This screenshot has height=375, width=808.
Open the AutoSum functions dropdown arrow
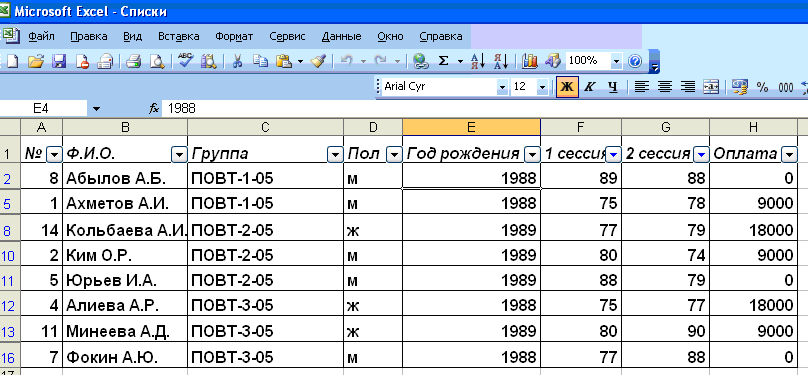[x=460, y=62]
